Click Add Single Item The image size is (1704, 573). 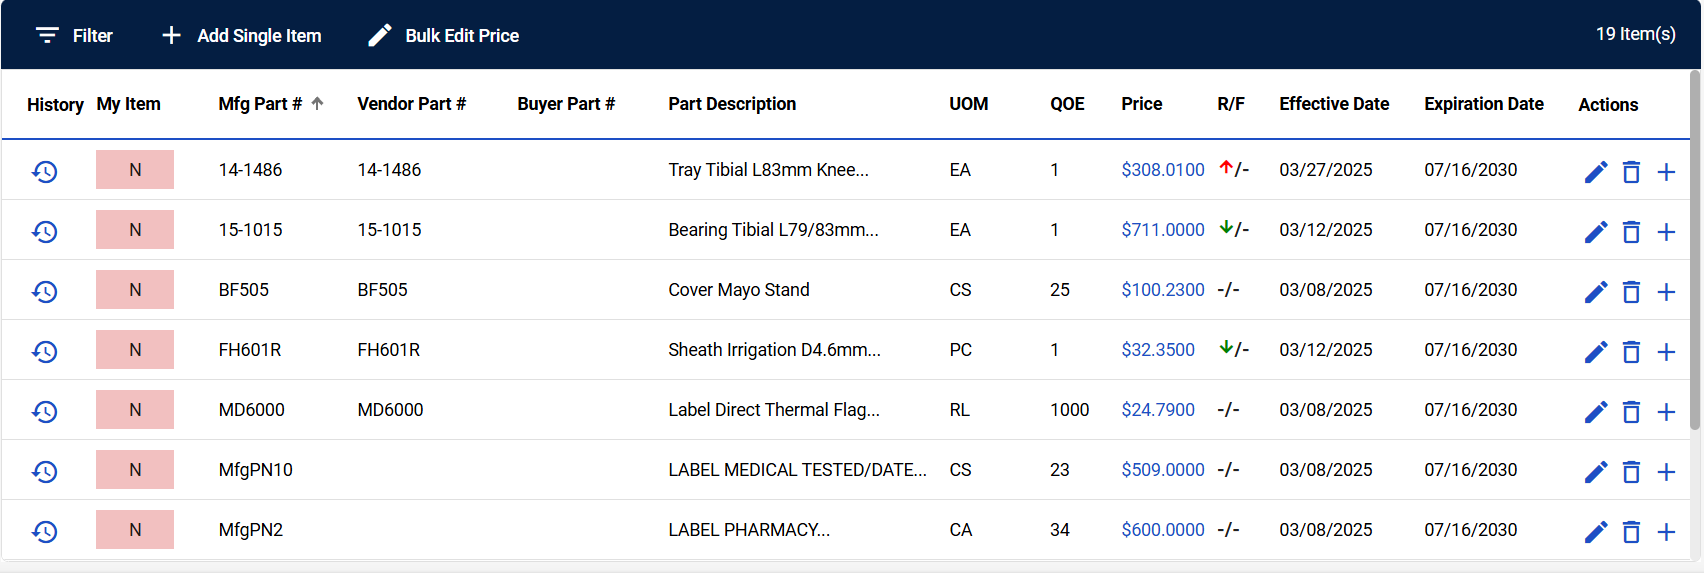coord(241,36)
